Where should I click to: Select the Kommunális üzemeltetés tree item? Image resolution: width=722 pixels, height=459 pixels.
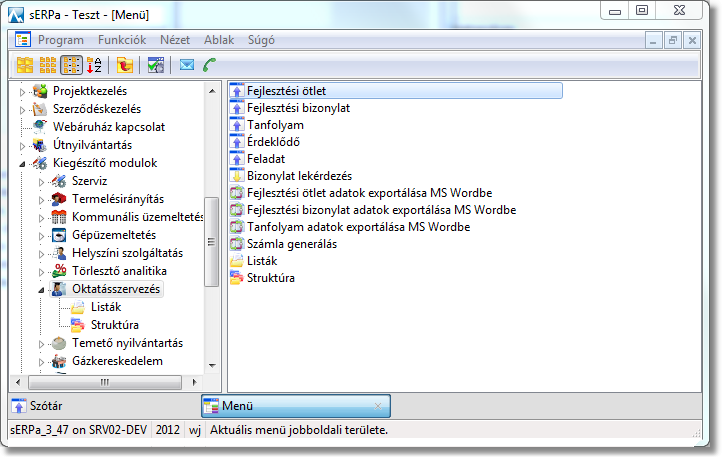(137, 217)
